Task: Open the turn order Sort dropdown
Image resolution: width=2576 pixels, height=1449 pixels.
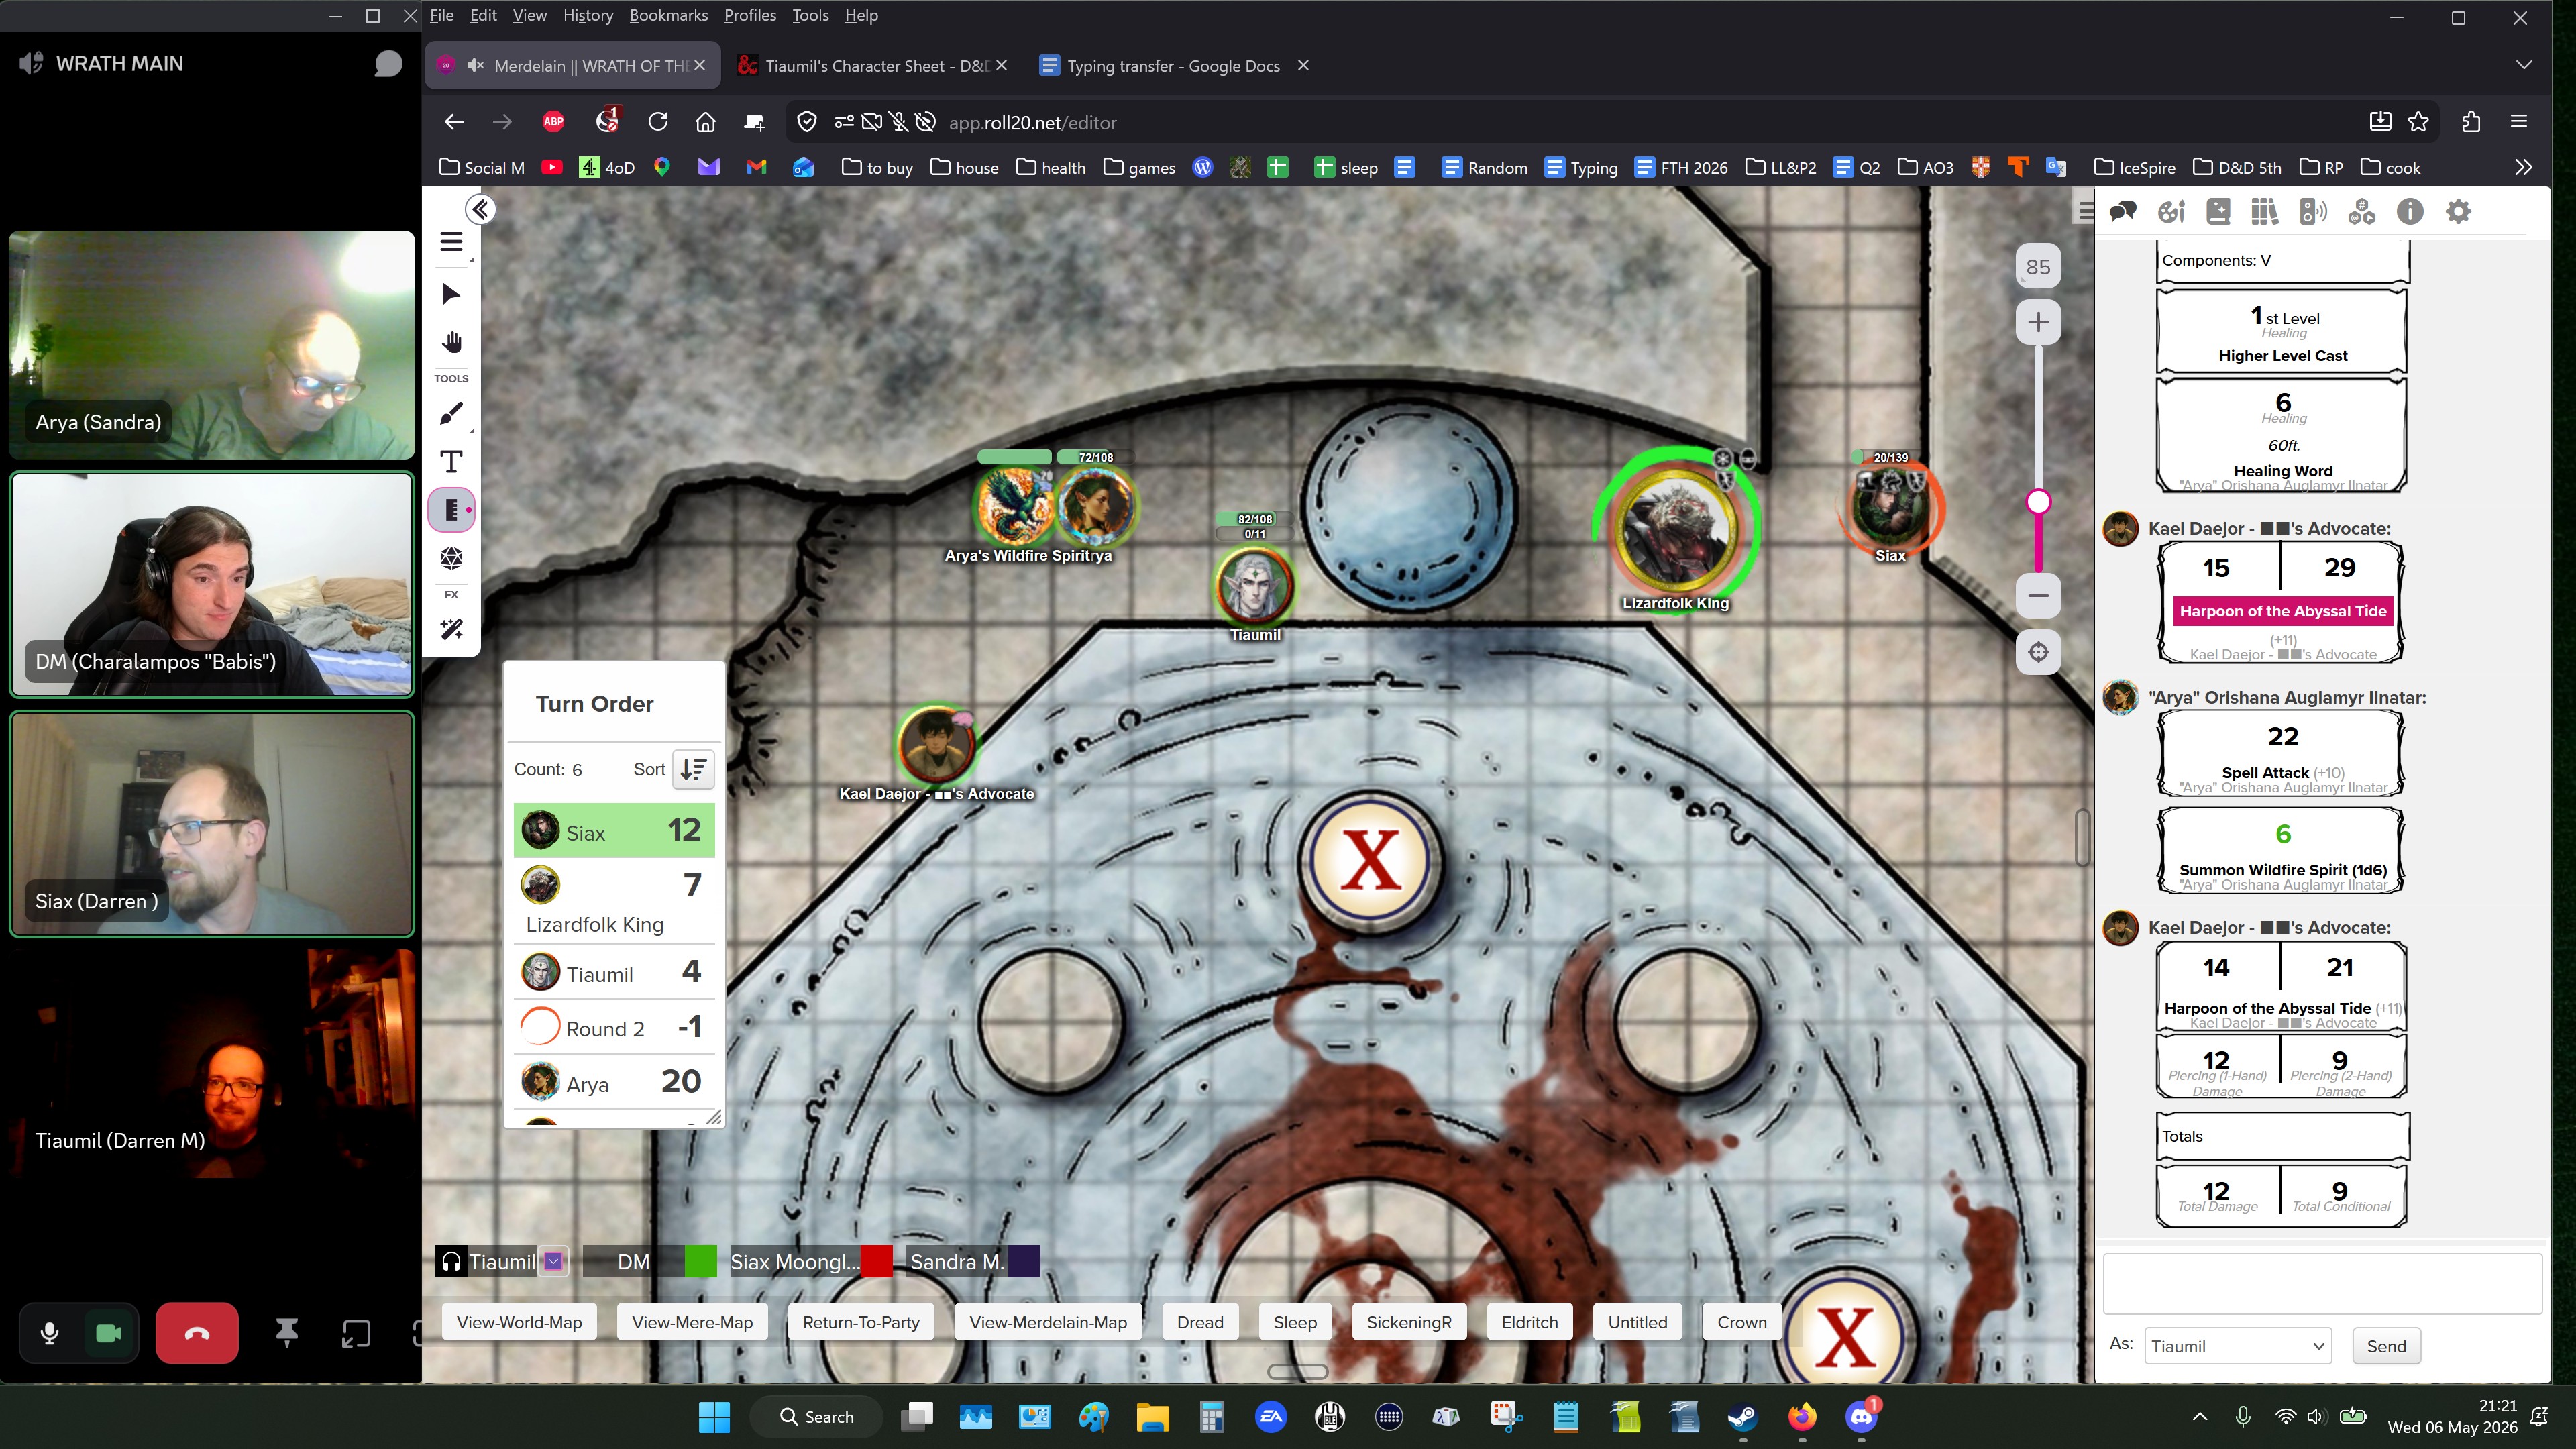Action: (693, 769)
